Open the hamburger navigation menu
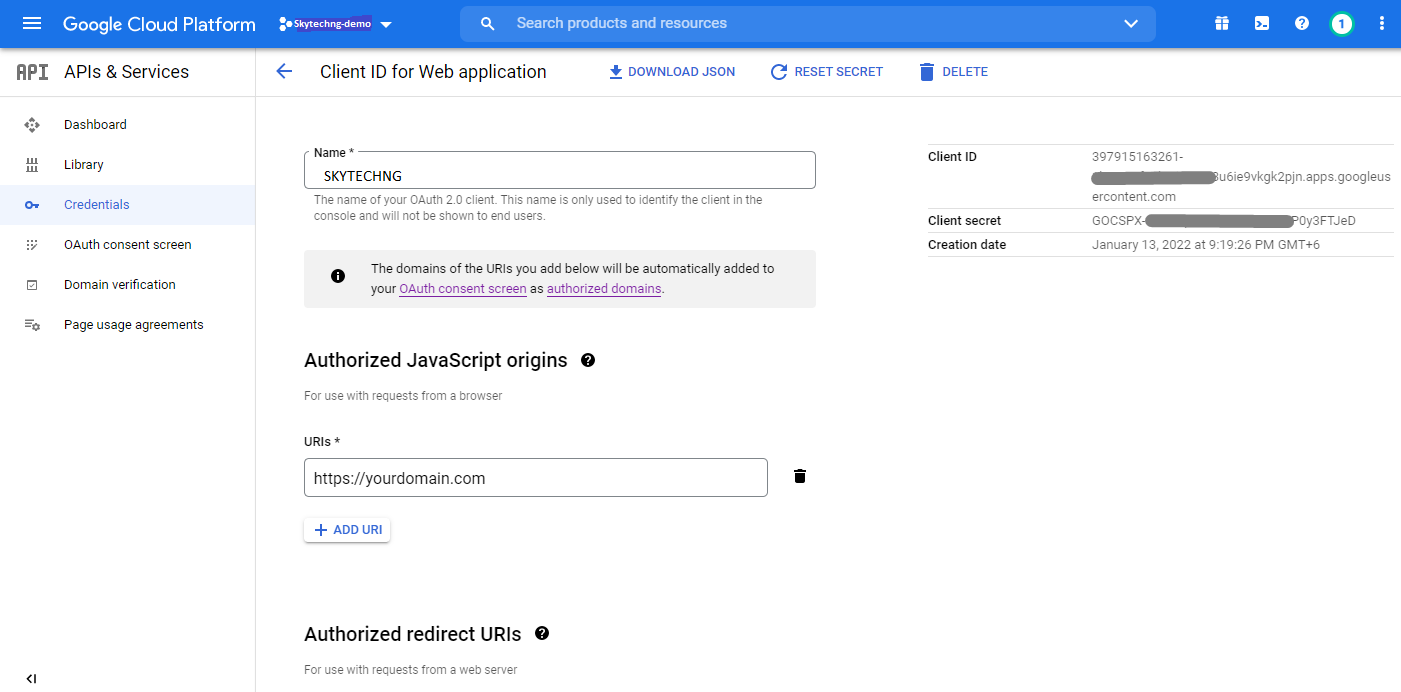 click(32, 23)
